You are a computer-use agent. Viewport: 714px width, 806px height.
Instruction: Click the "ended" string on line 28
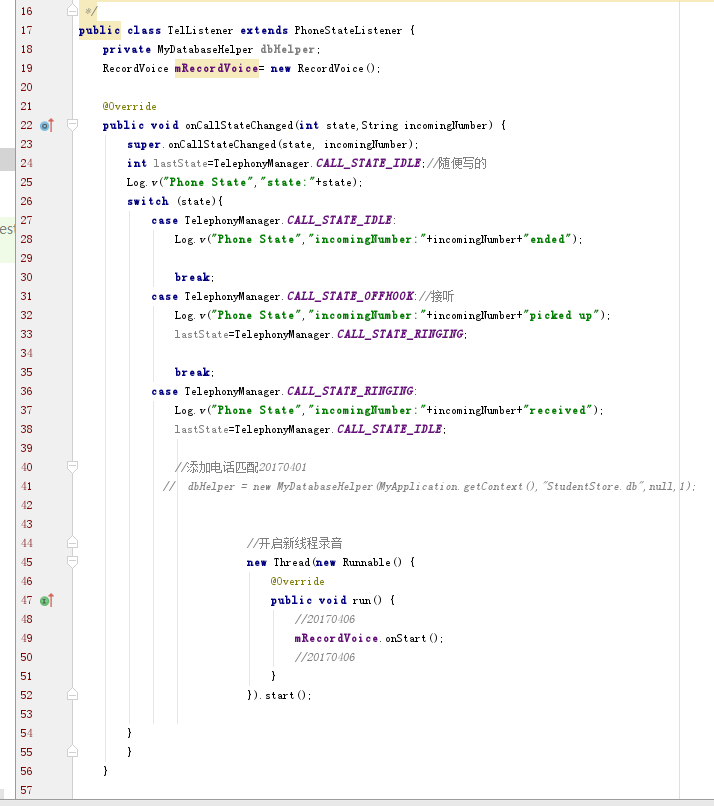point(547,240)
